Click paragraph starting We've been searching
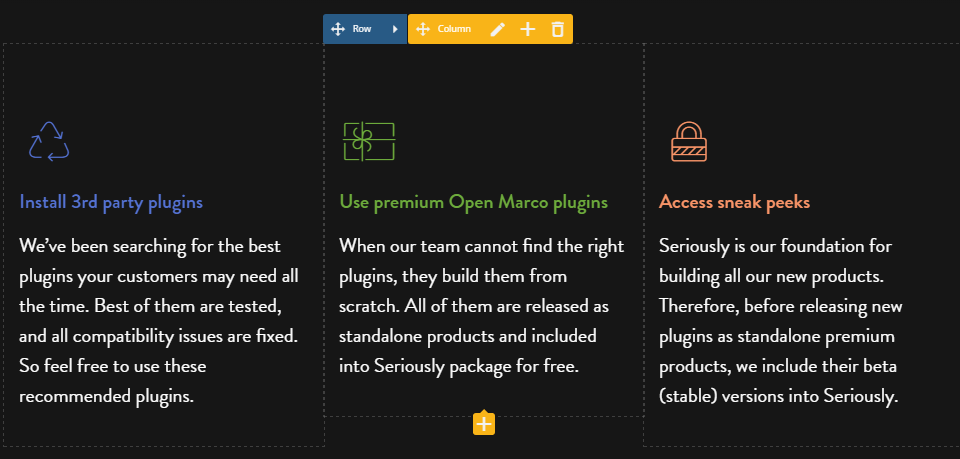Viewport: 960px width, 459px height. [159, 321]
